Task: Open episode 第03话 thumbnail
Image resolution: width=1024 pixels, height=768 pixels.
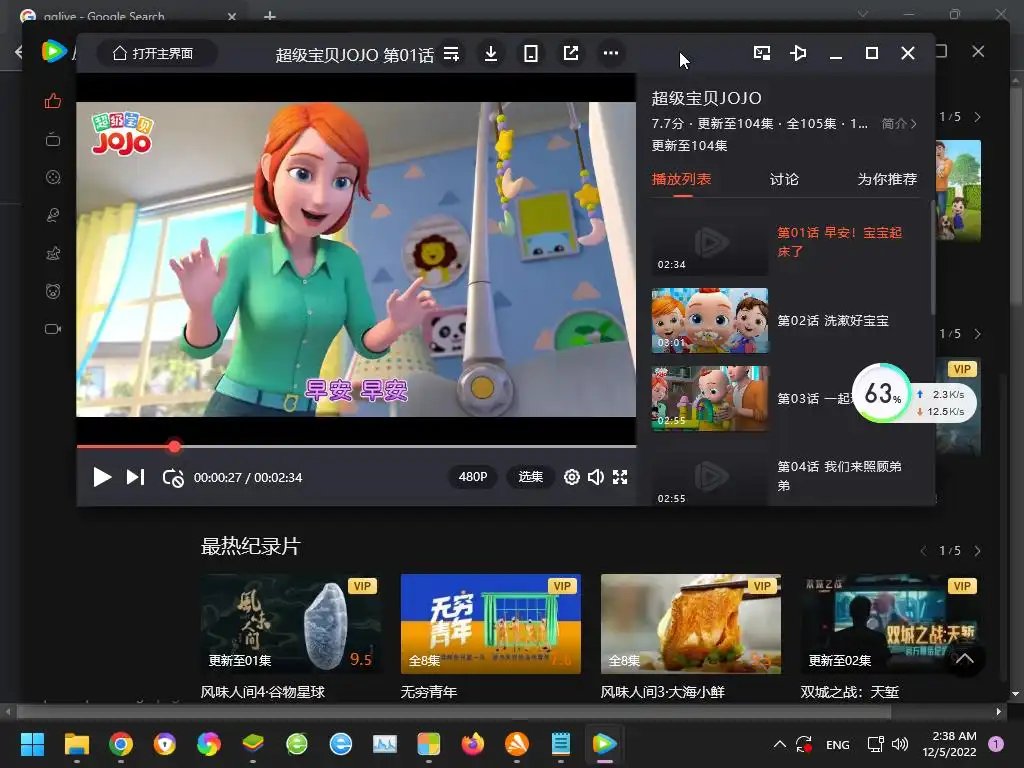Action: (x=710, y=398)
